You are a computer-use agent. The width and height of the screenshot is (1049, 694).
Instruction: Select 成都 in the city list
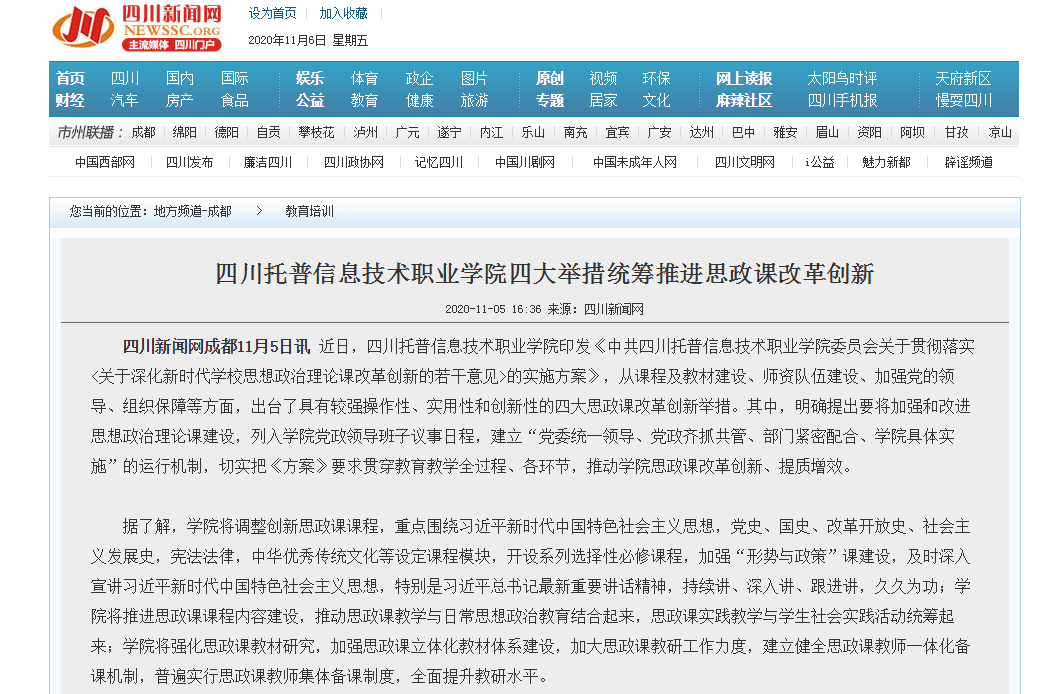point(143,132)
